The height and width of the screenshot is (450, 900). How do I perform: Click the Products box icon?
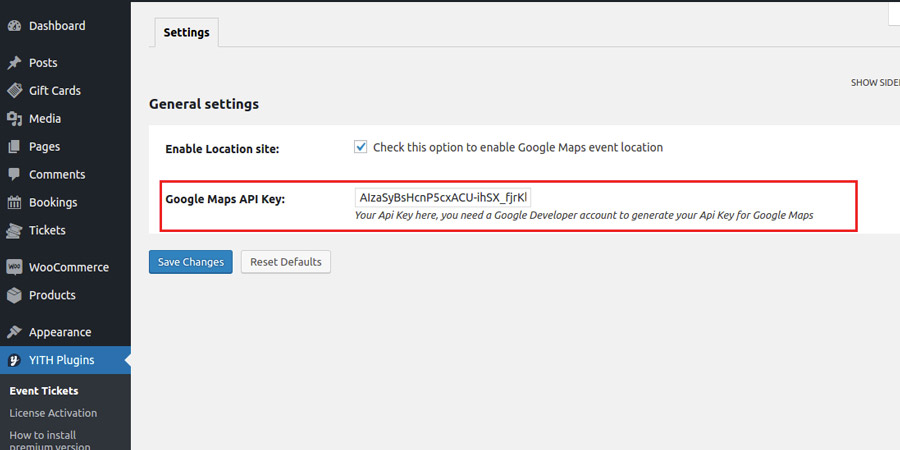[14, 295]
